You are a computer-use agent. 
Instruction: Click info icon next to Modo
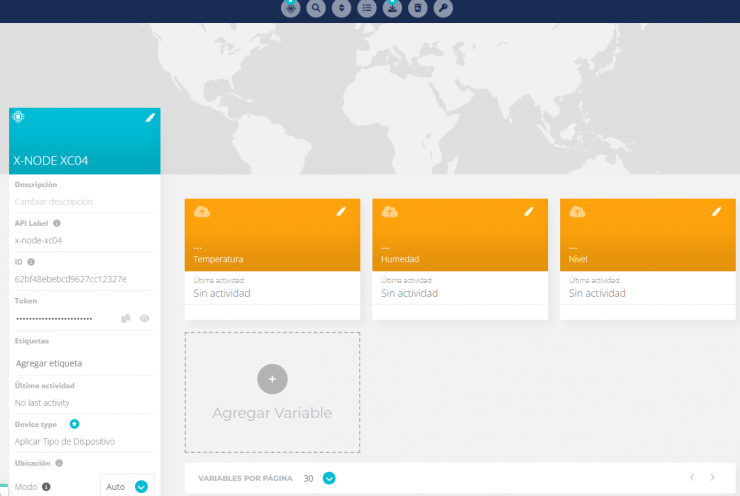tap(46, 487)
